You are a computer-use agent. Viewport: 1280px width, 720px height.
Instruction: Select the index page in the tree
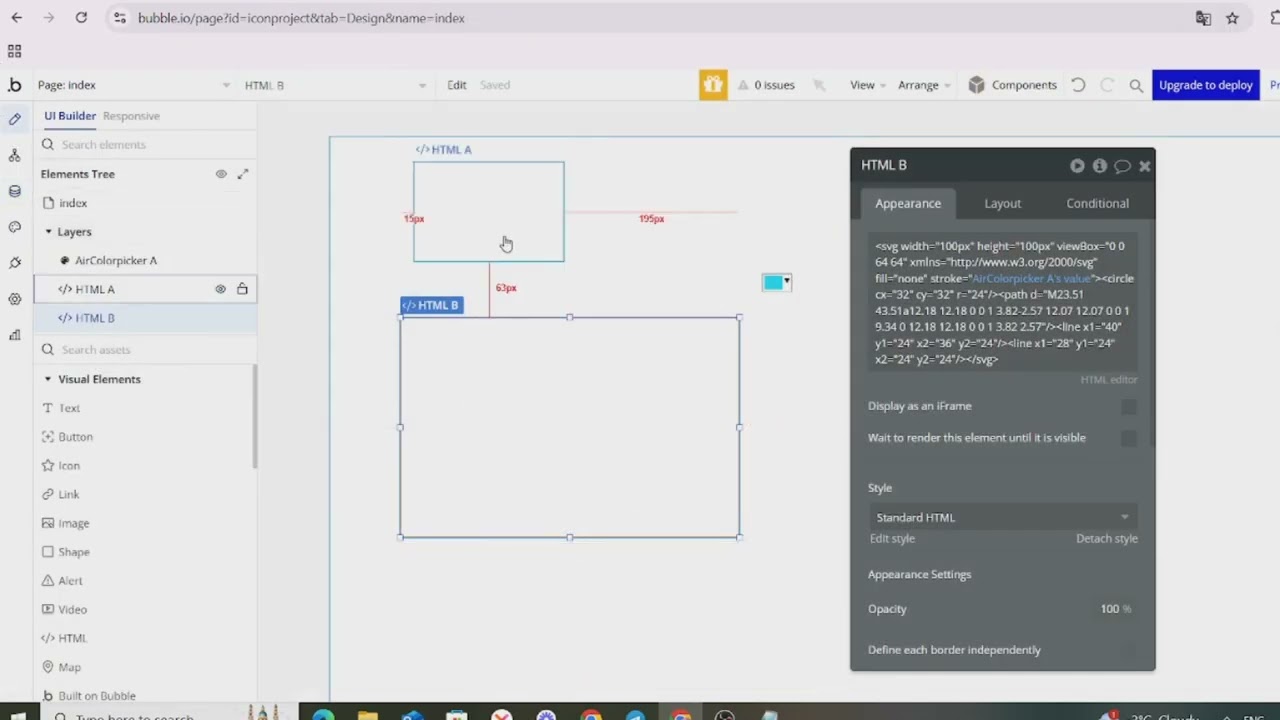[x=73, y=203]
